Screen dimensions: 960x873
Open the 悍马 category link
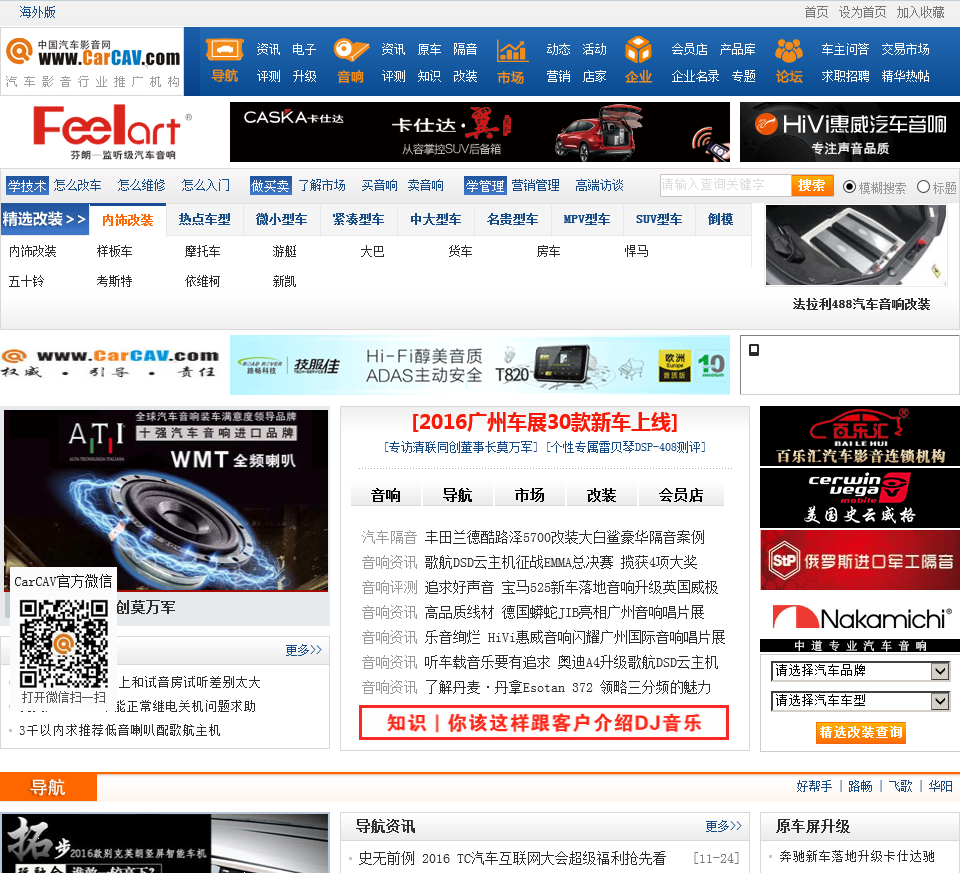[x=636, y=251]
